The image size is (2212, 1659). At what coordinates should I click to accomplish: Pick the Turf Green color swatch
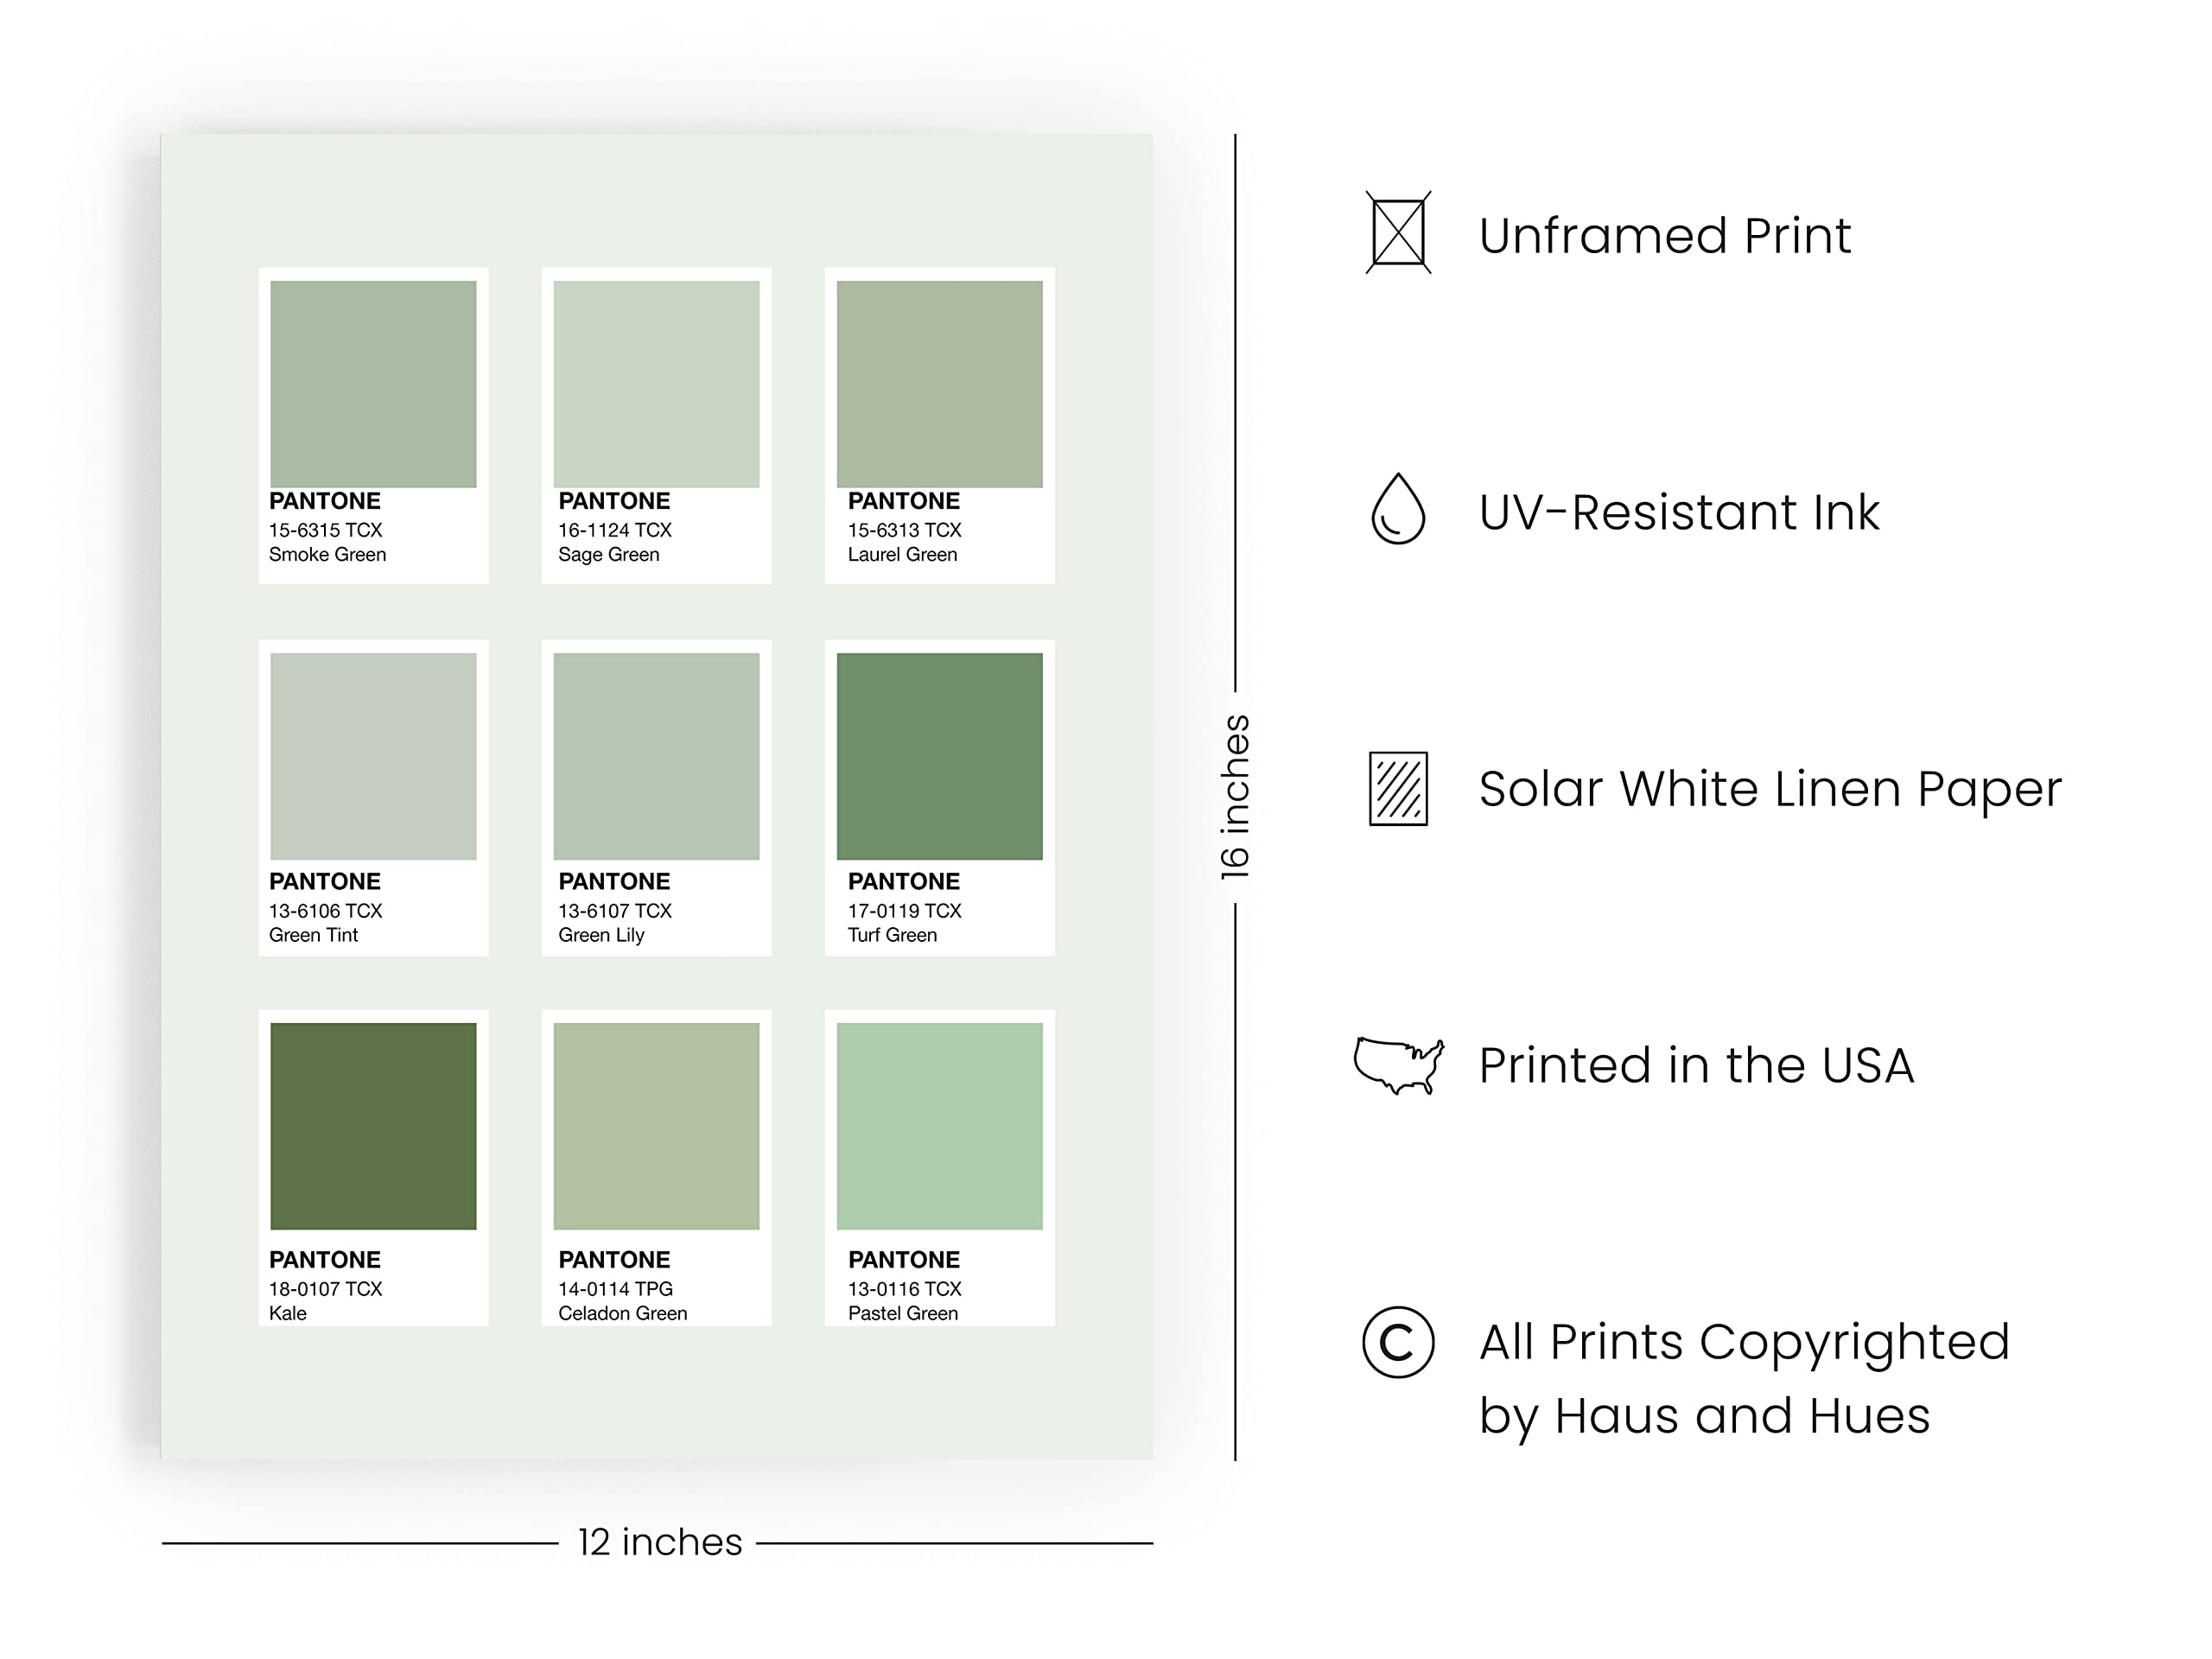[939, 756]
